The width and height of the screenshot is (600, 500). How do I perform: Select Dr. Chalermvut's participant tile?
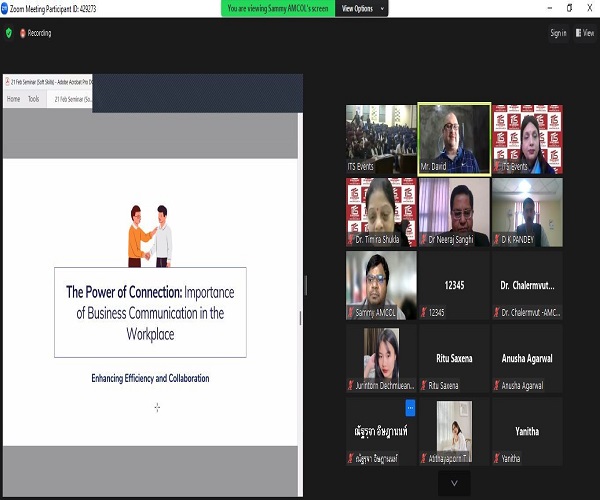(527, 285)
